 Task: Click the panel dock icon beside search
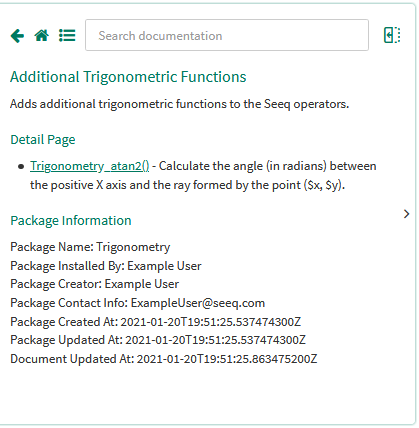(x=392, y=35)
